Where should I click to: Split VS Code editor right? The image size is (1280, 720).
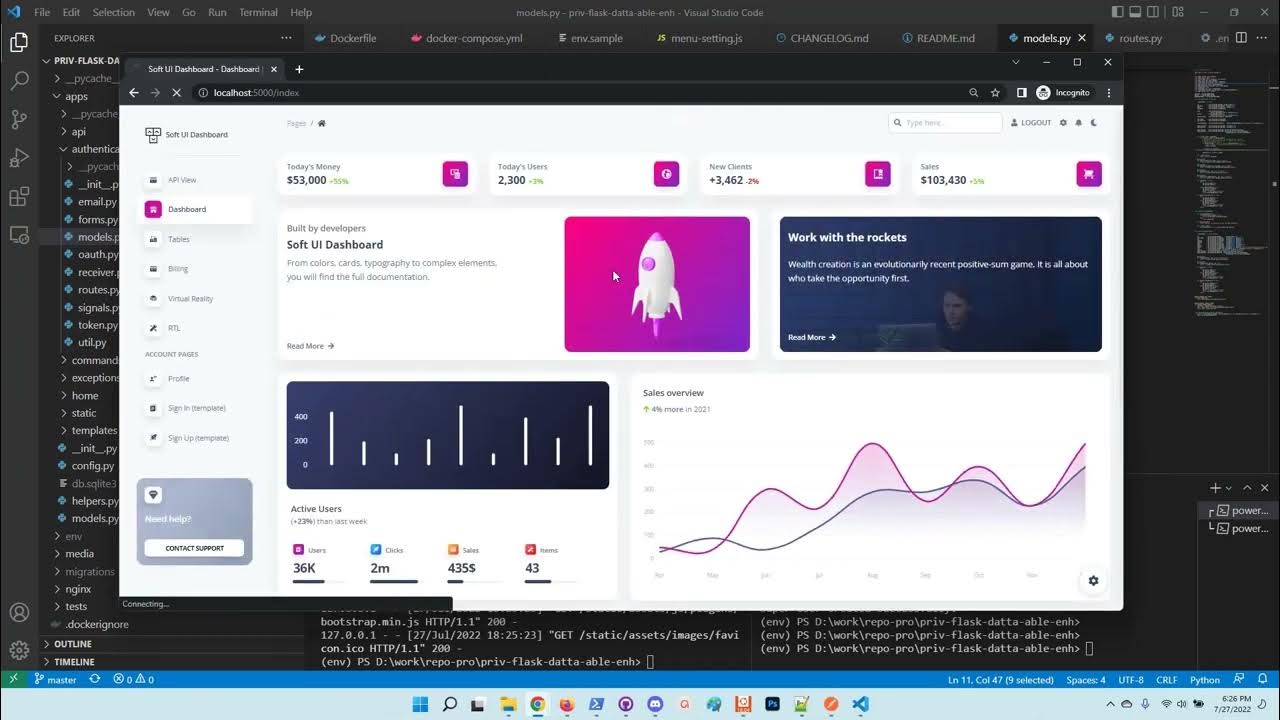[x=1241, y=38]
